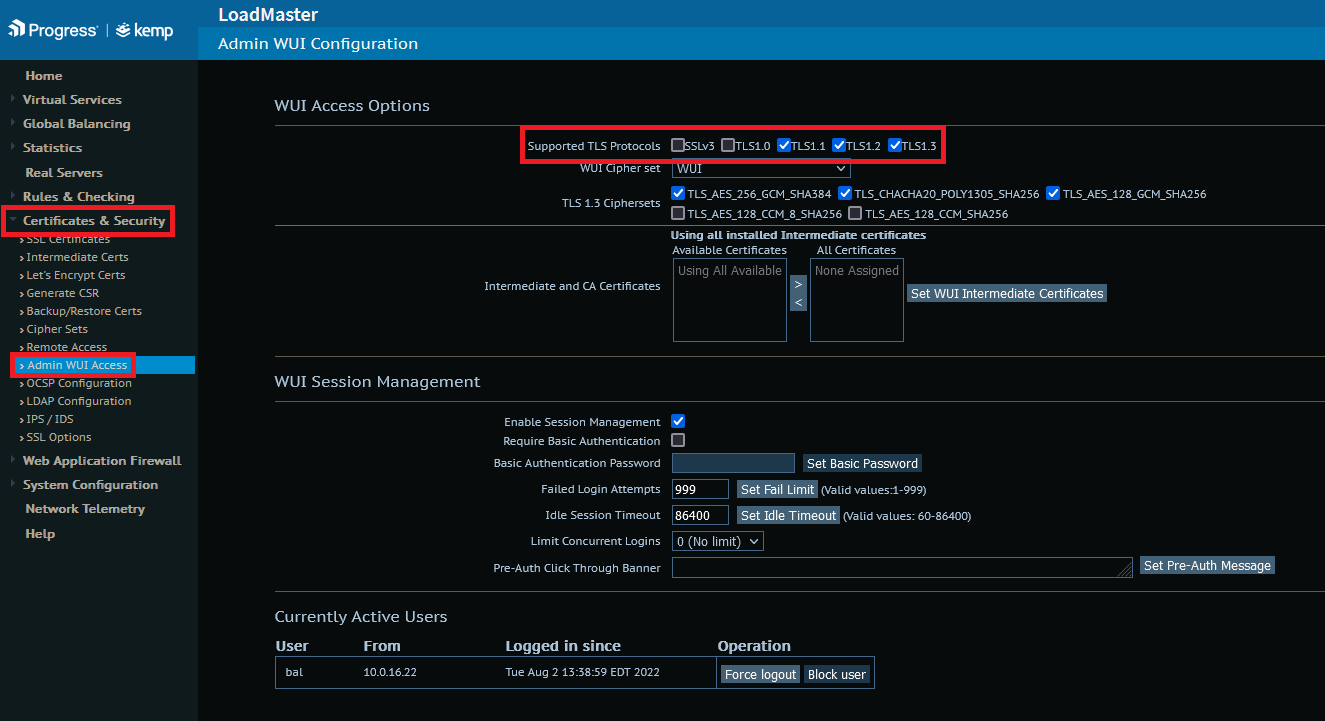Force logout user bal

coord(761,675)
